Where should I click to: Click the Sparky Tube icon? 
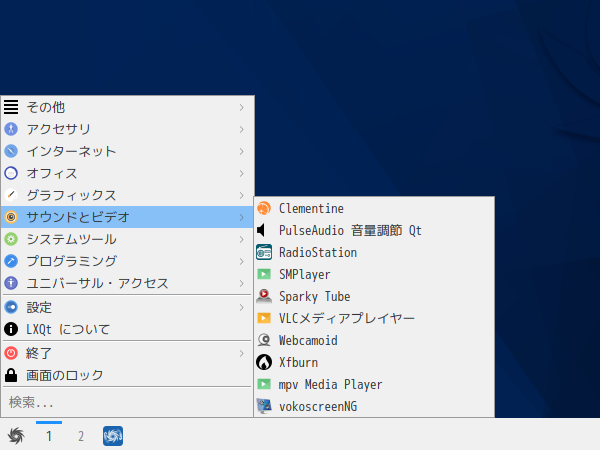[264, 297]
